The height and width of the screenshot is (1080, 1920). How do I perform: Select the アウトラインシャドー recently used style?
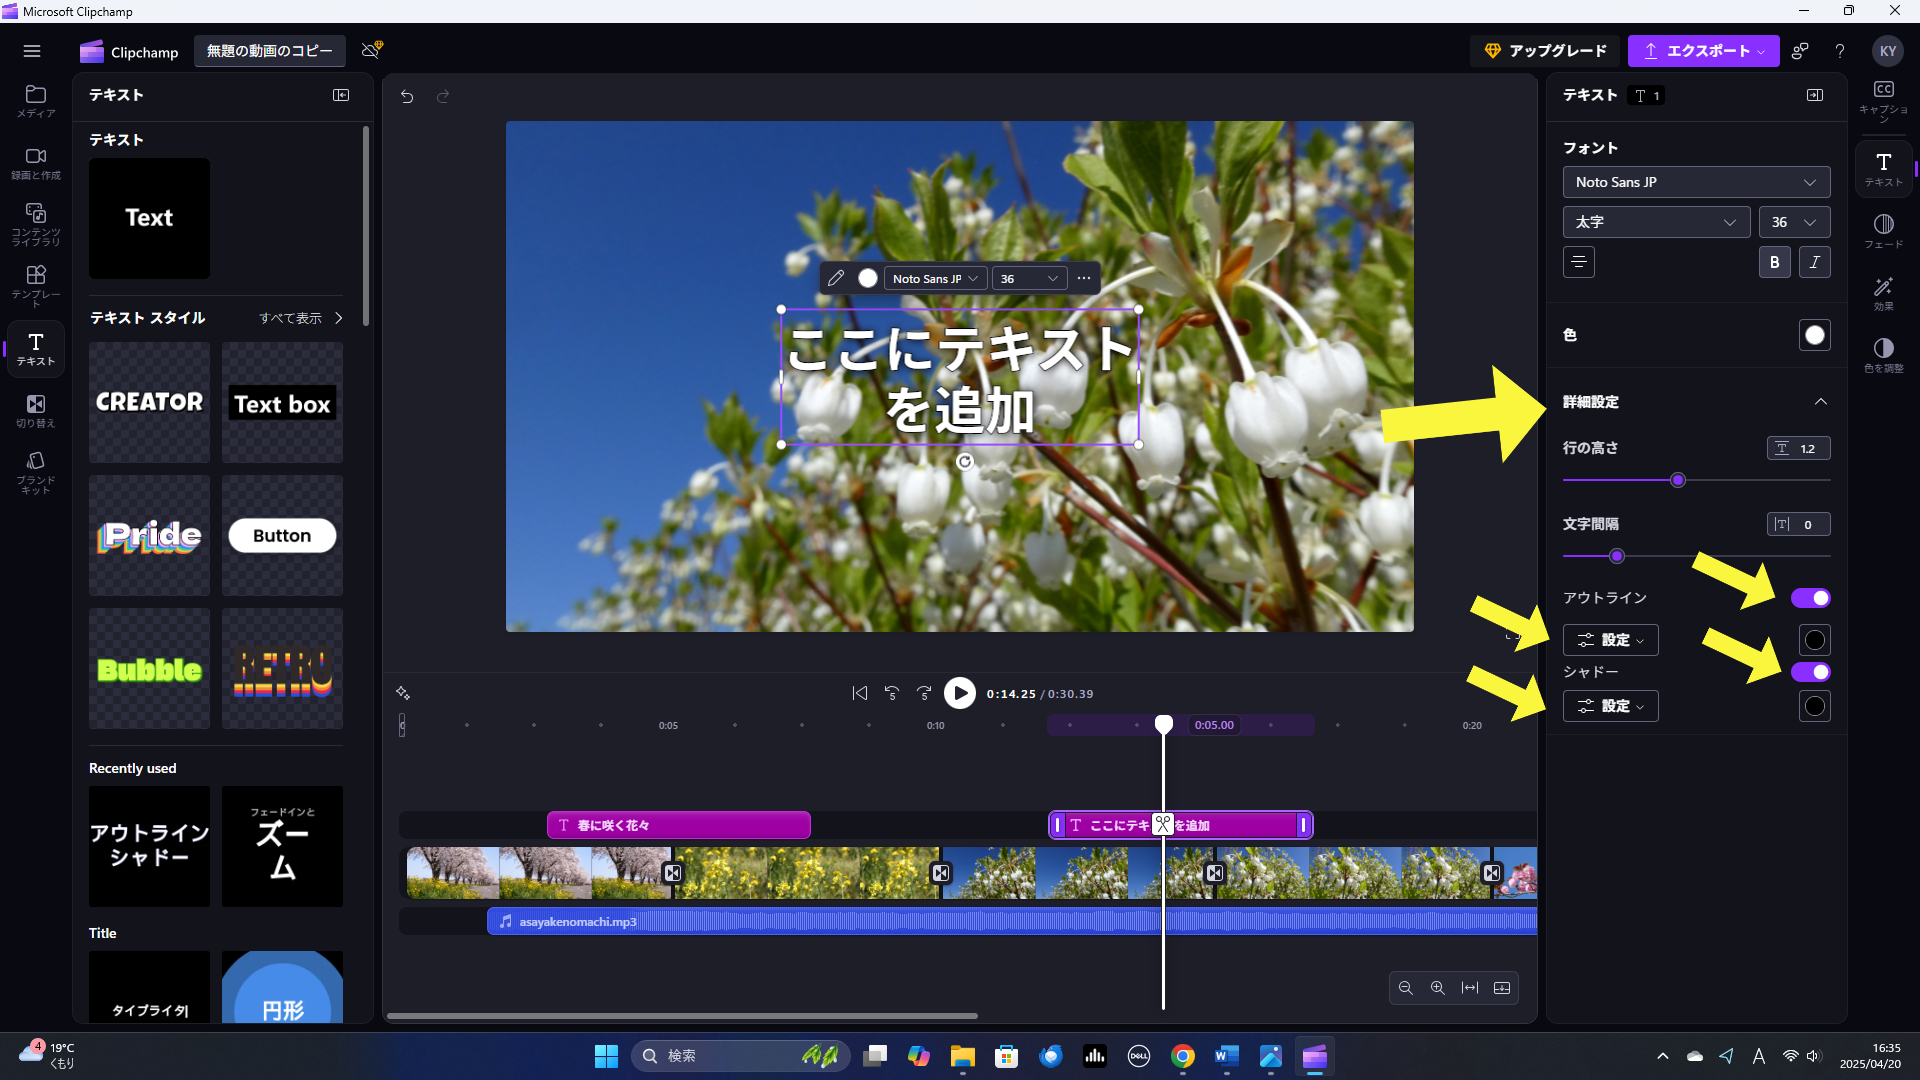click(x=149, y=846)
